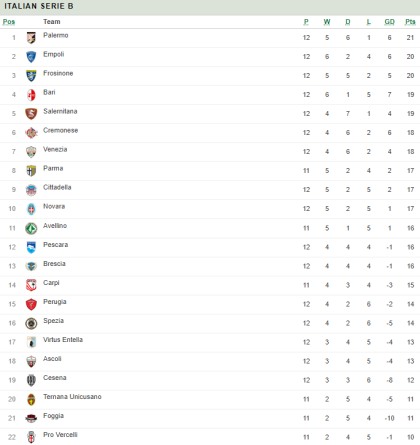
Task: Click the Spezia club crest icon
Action: click(x=31, y=324)
